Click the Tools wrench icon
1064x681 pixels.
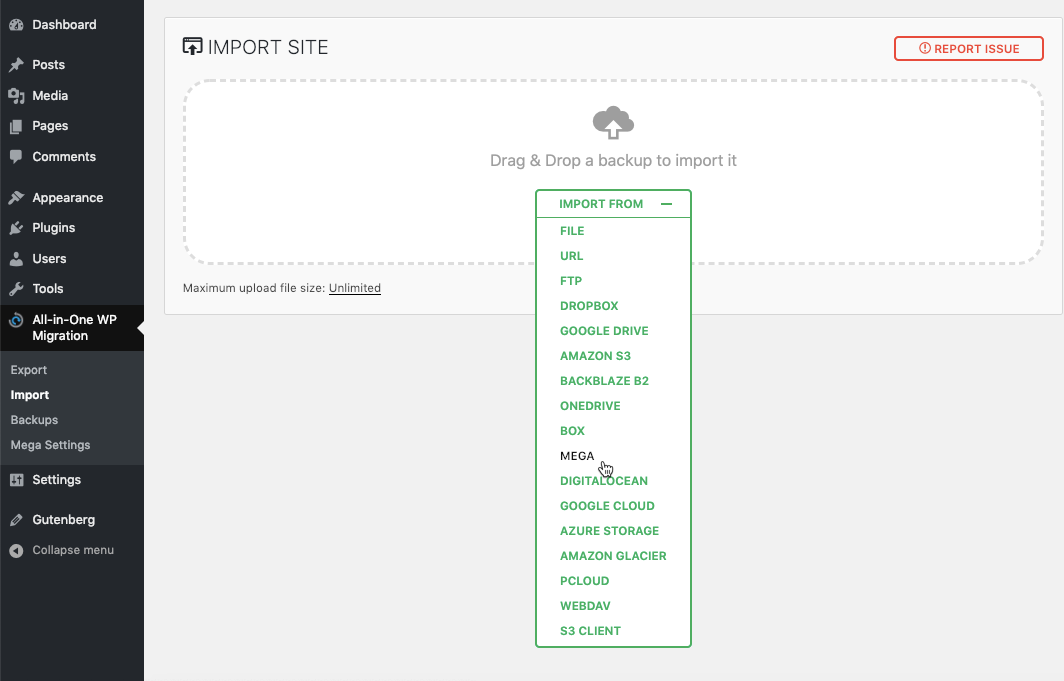[x=16, y=289]
